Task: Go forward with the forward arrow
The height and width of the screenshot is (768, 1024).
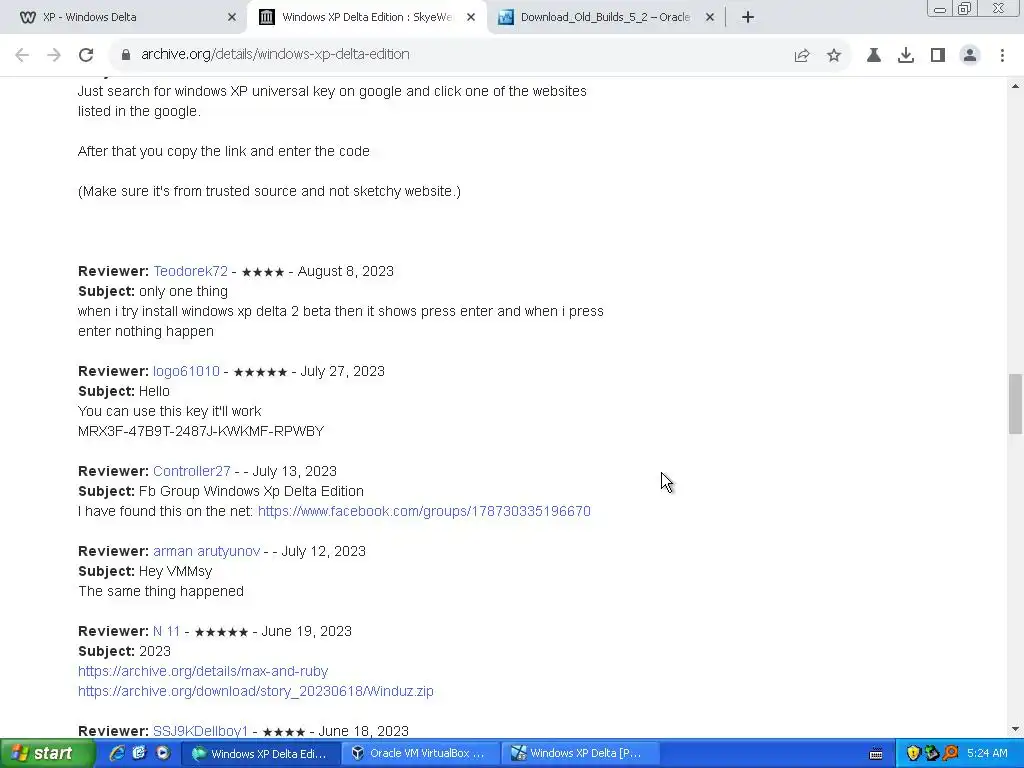Action: click(54, 55)
